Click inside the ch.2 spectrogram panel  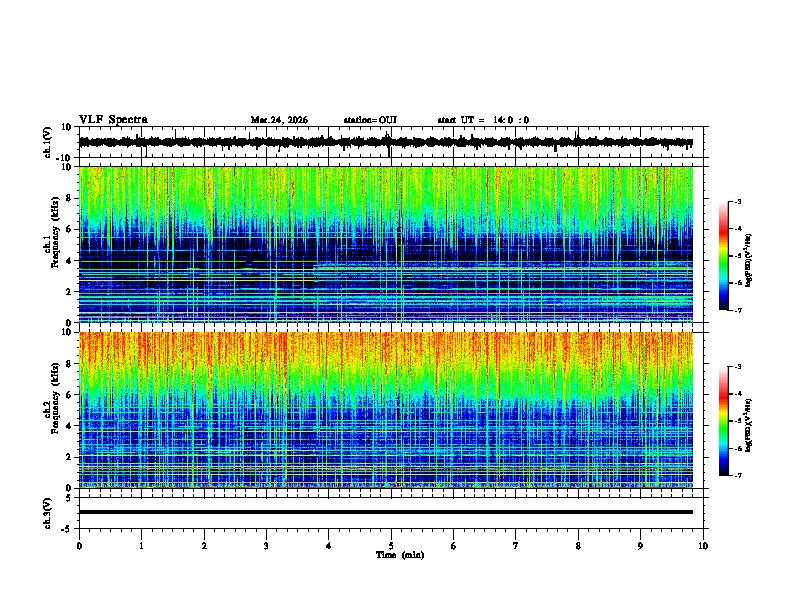tap(386, 410)
